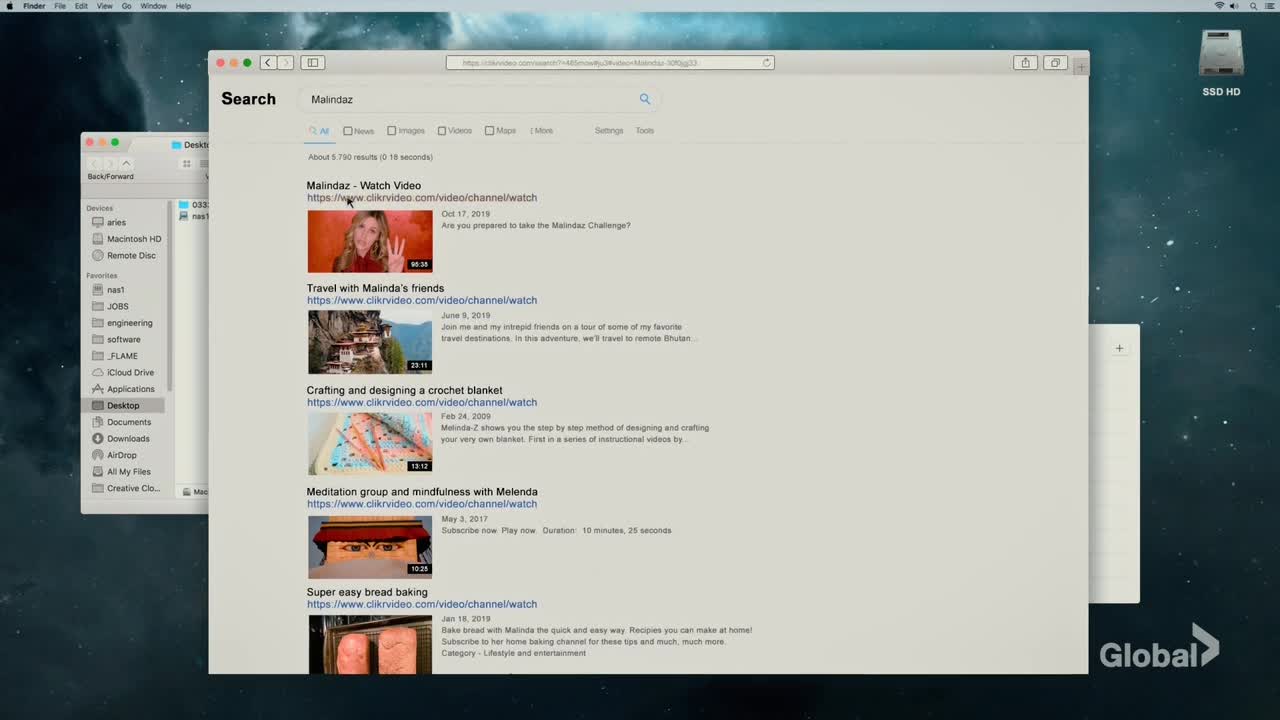Expand the More search filter menu

[x=541, y=131]
